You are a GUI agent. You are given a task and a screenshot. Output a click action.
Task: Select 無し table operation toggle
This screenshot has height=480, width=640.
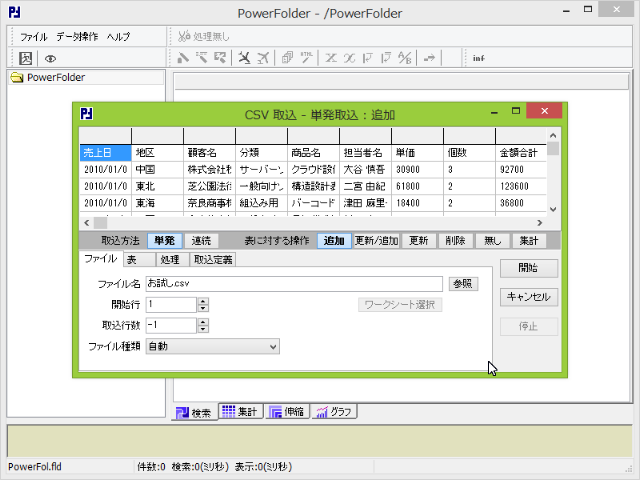[x=492, y=241]
